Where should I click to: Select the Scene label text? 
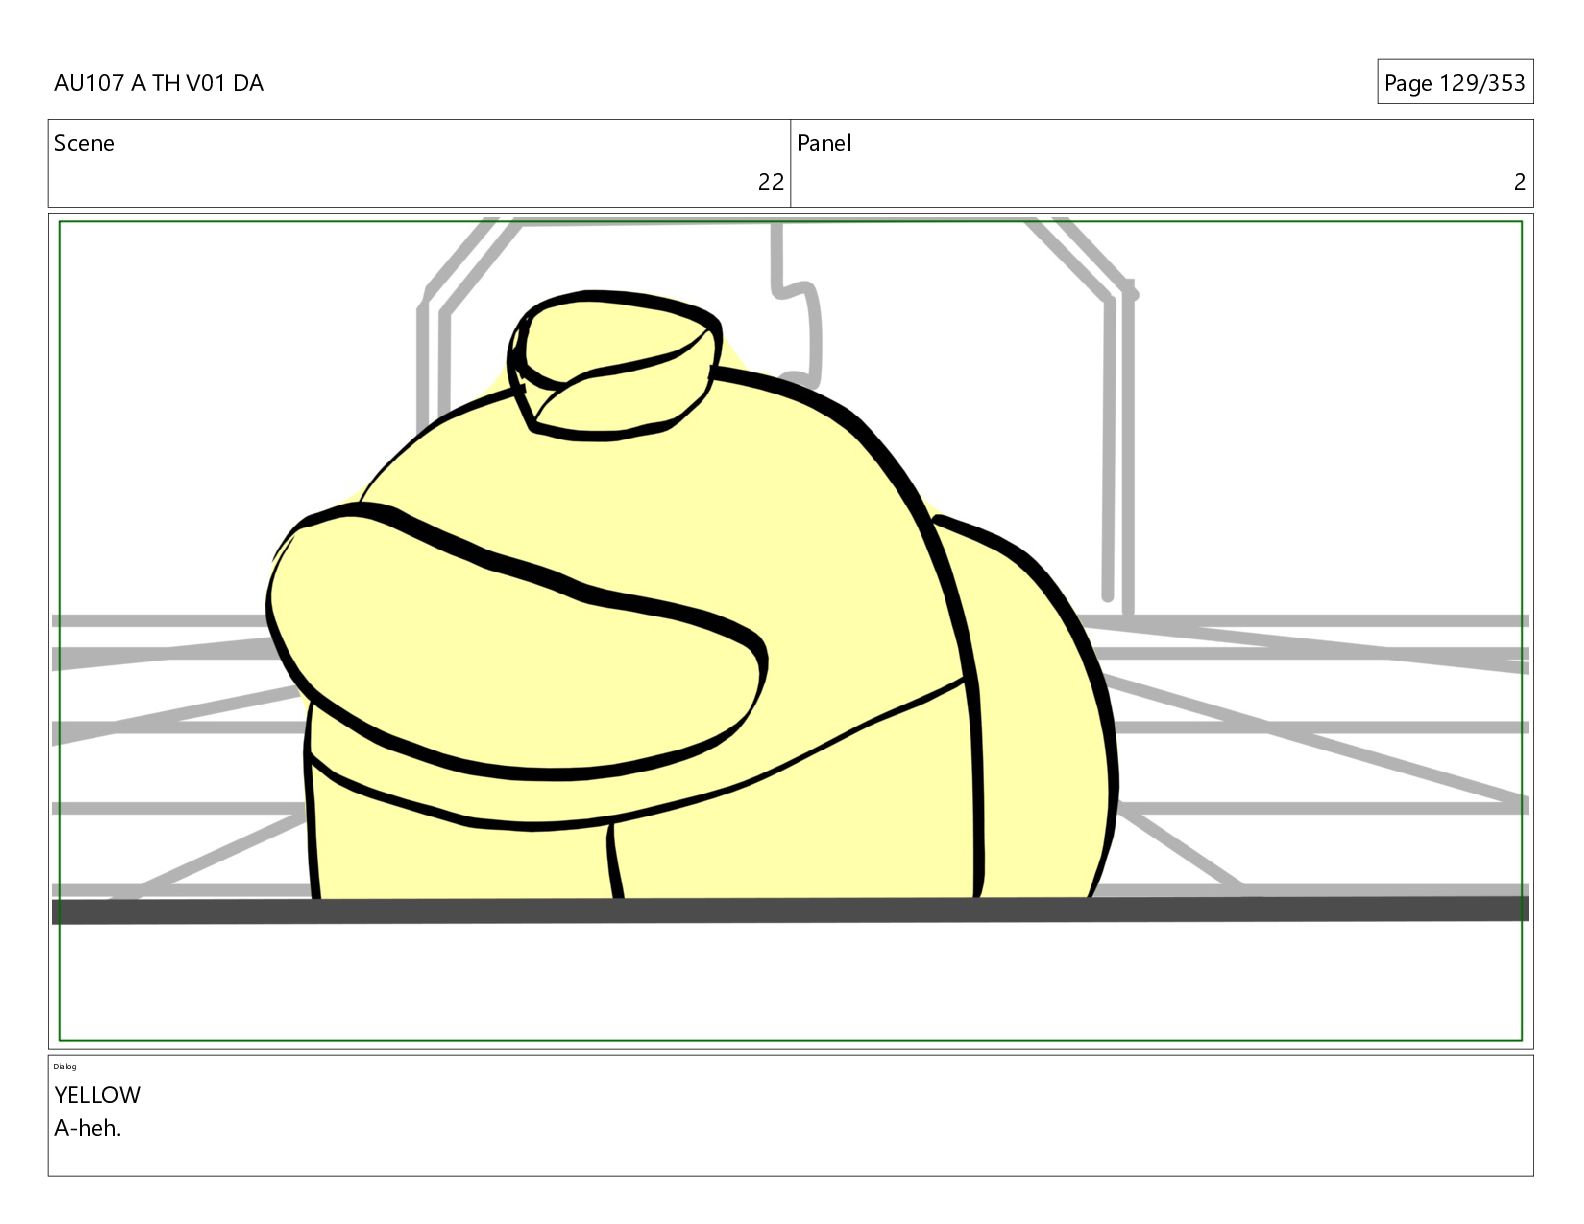pyautogui.click(x=84, y=143)
